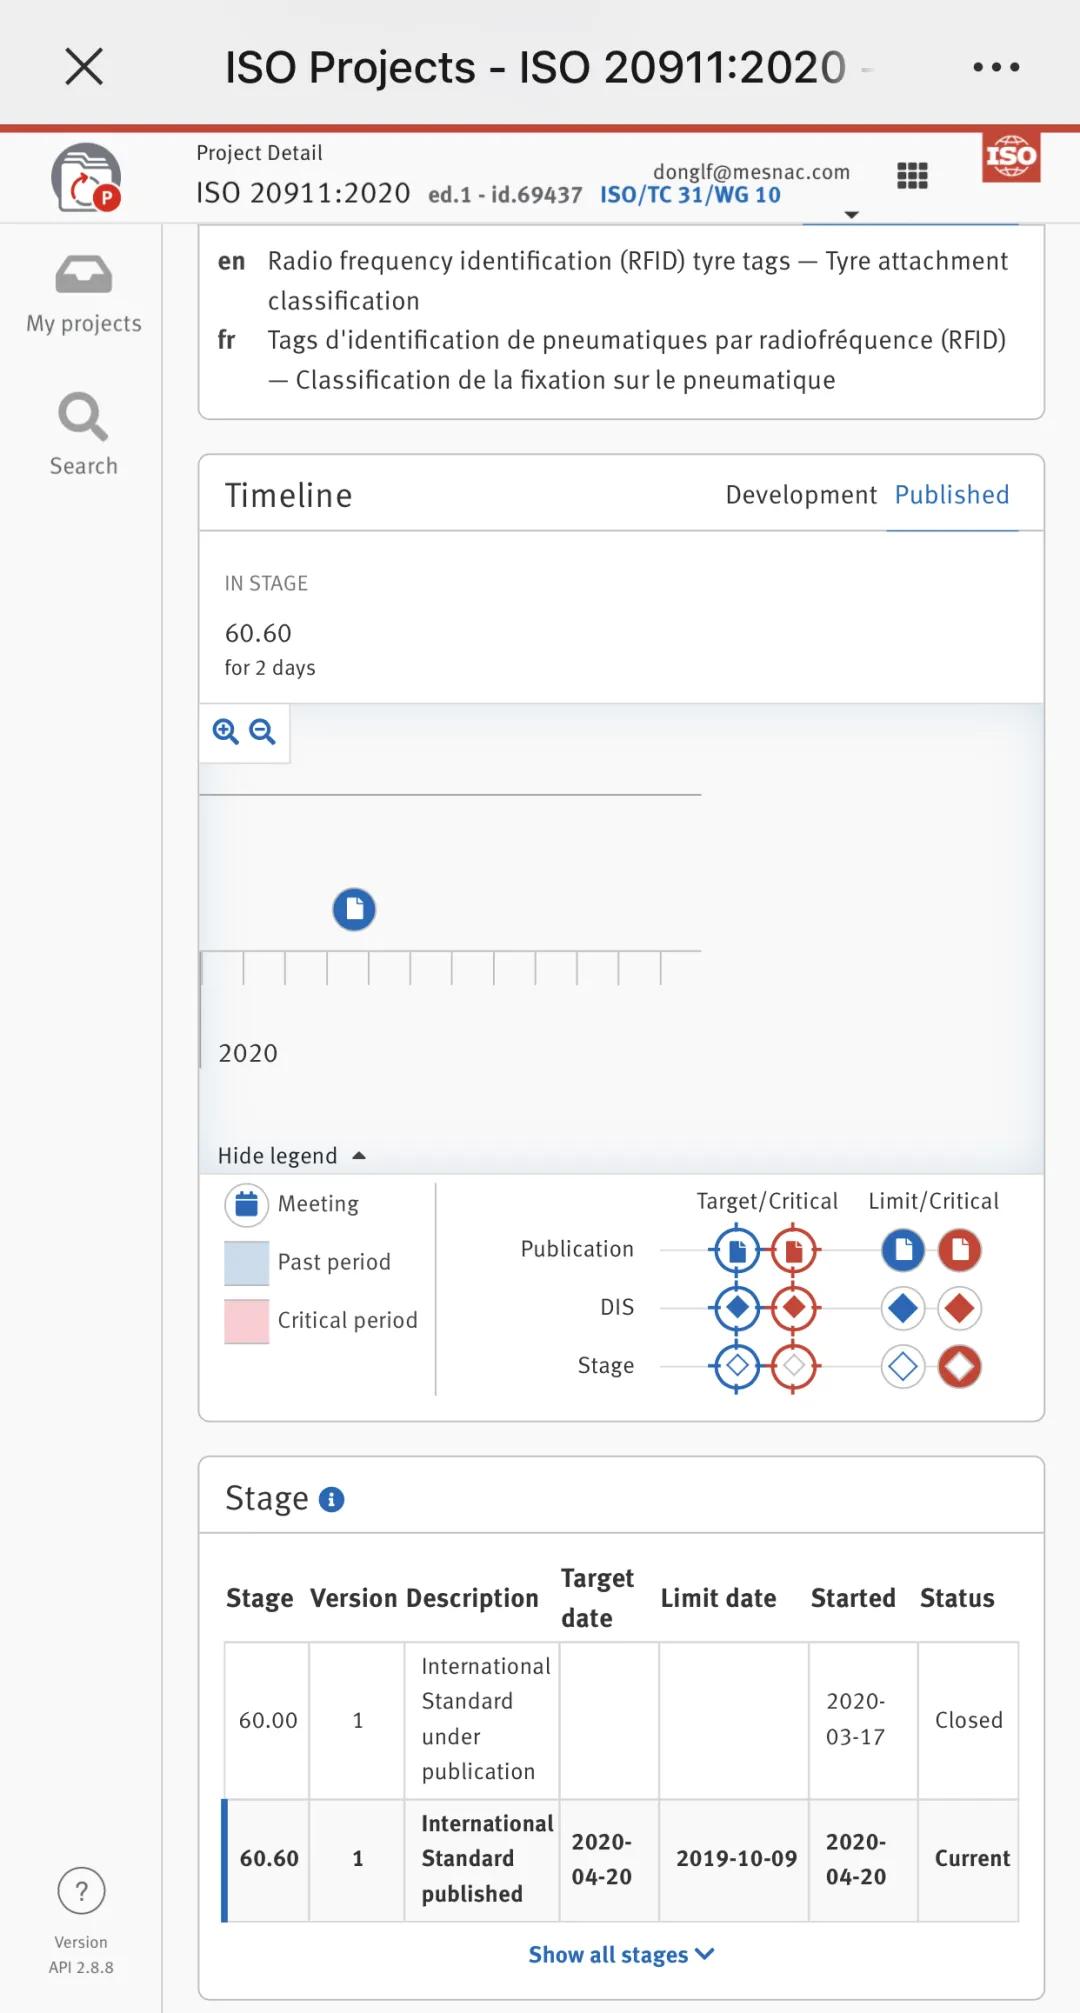Open the ISO Projects app logo icon

pos(86,178)
